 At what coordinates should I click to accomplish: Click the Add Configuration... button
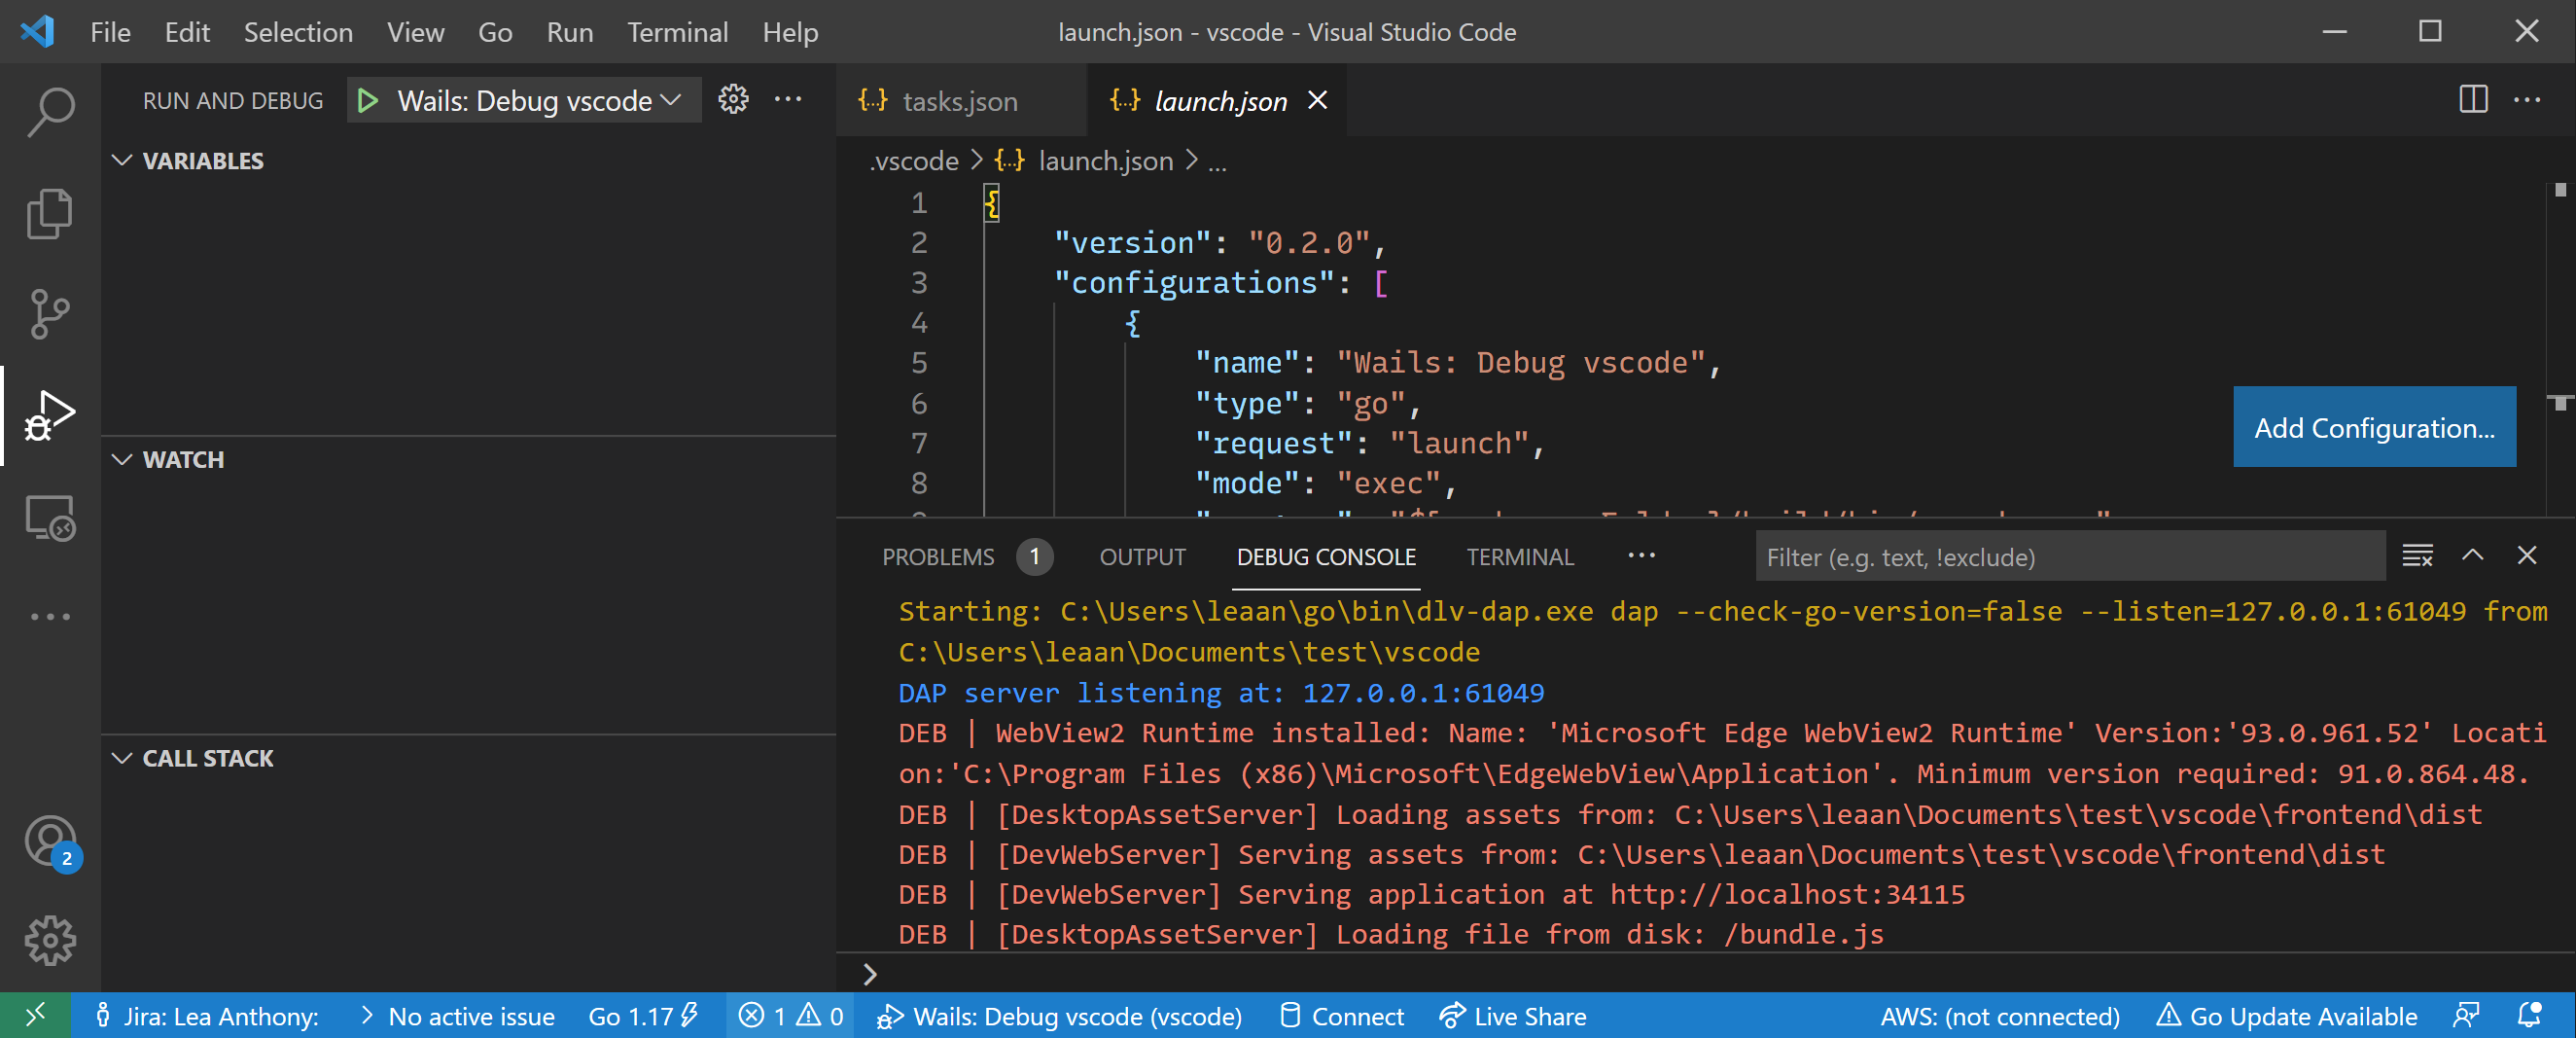2374,428
